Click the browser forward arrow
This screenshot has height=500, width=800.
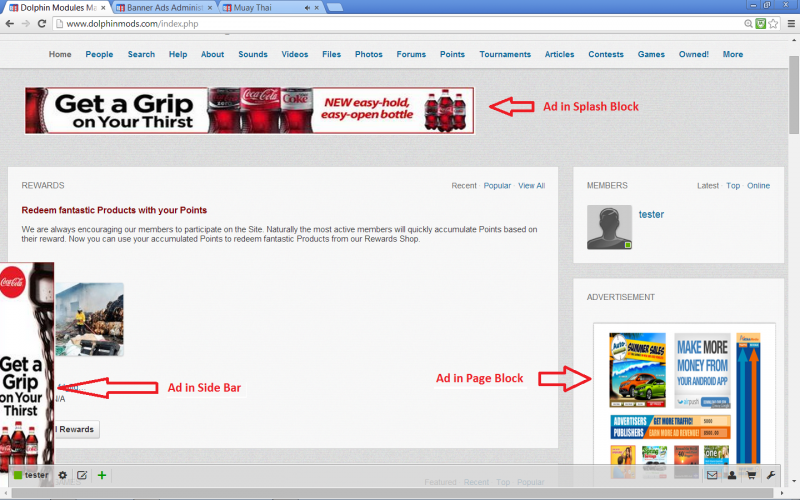click(26, 23)
